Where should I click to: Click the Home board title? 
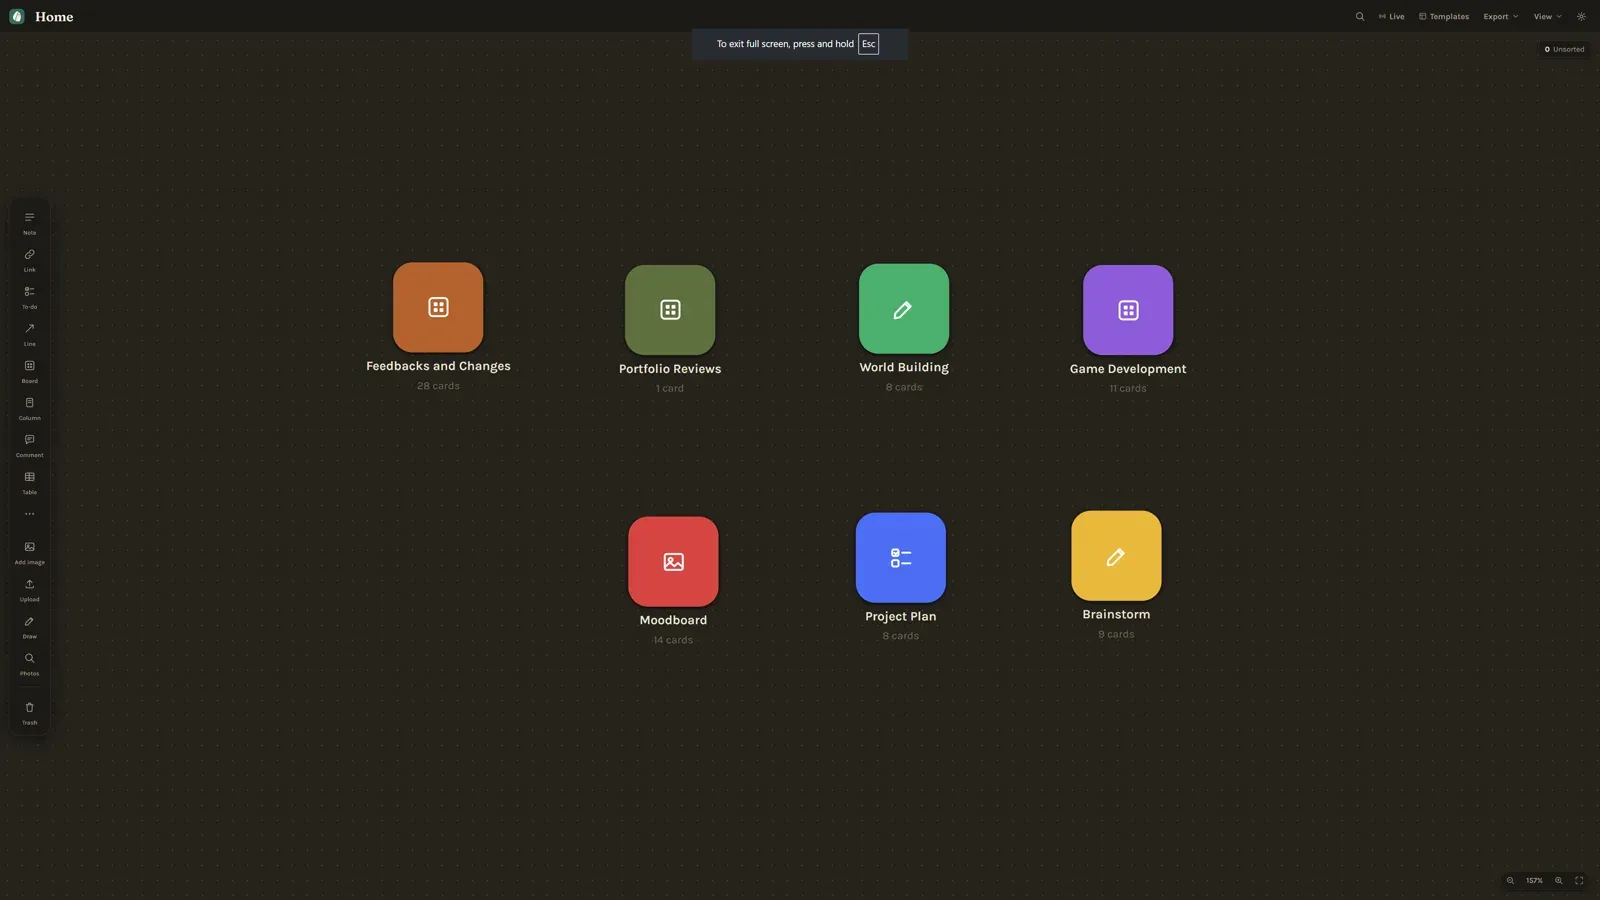coord(54,16)
